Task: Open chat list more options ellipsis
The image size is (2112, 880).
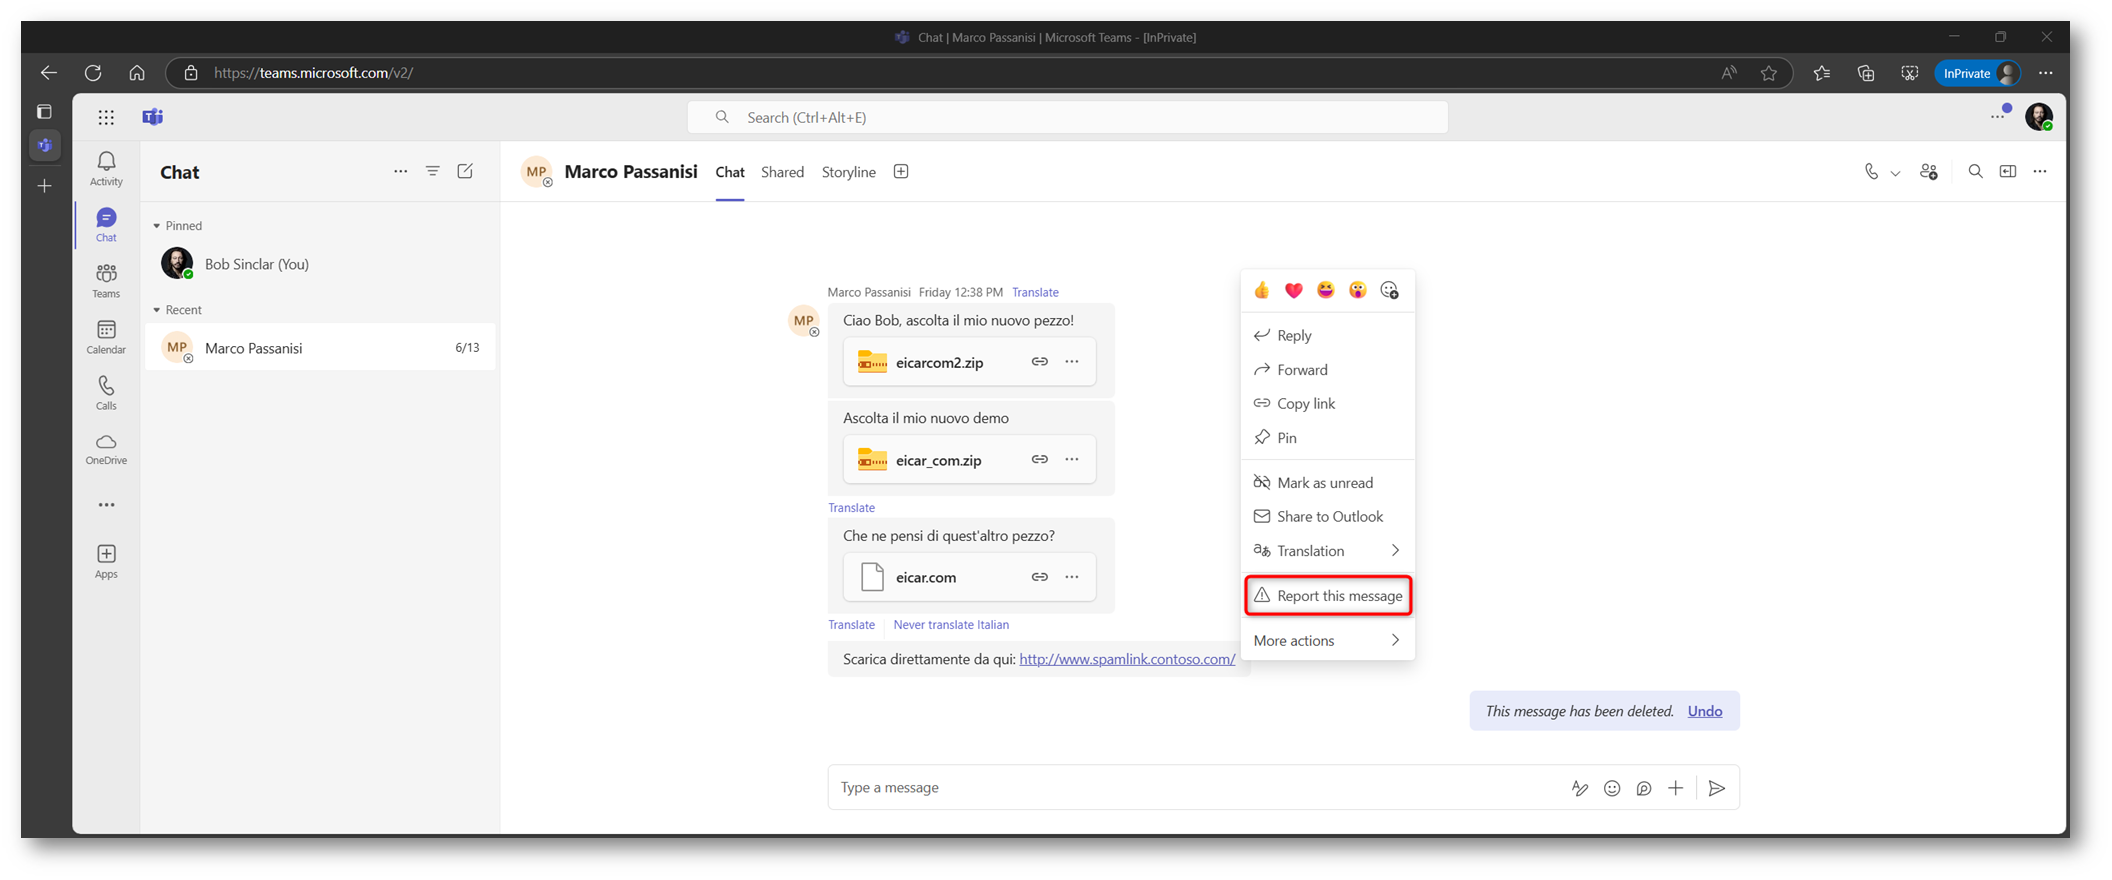Action: click(400, 171)
